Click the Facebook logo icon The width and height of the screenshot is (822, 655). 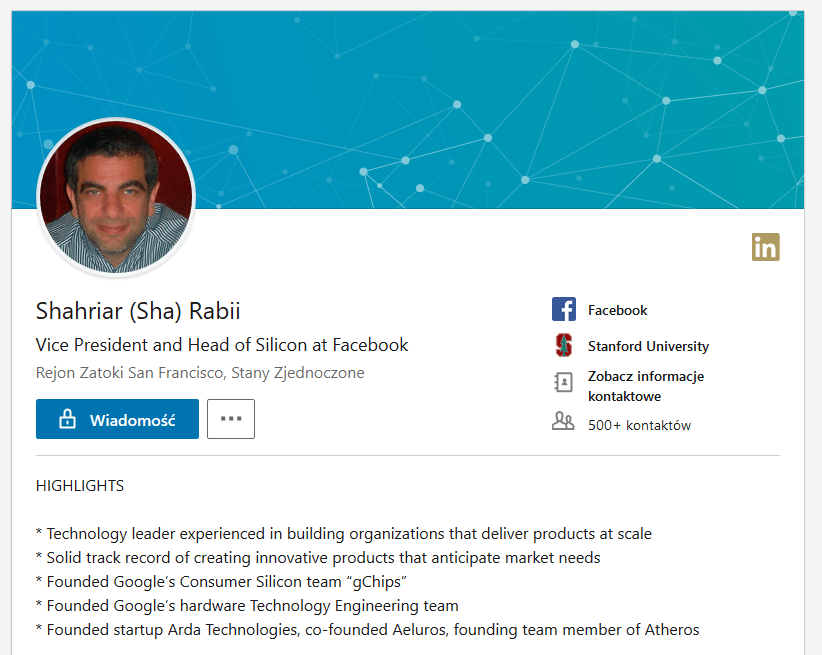(564, 309)
